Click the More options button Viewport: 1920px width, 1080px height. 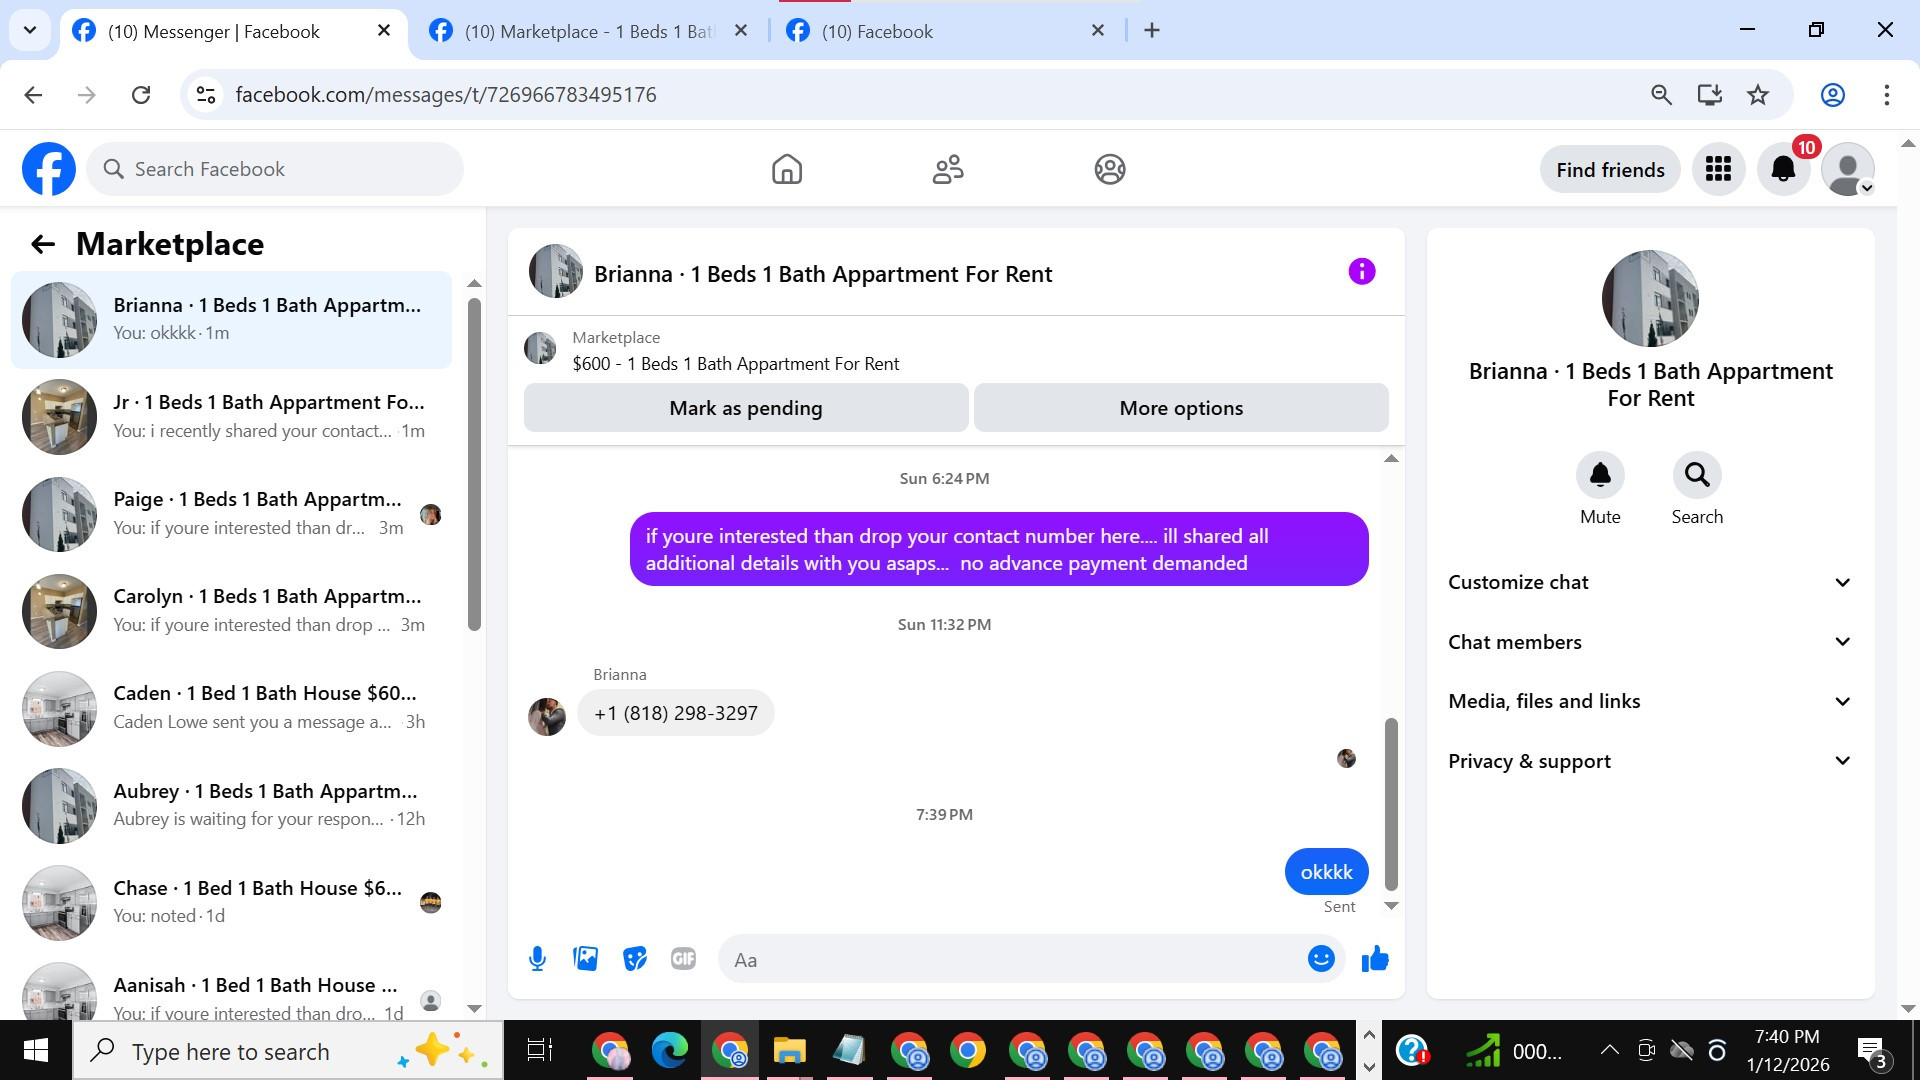coord(1180,408)
